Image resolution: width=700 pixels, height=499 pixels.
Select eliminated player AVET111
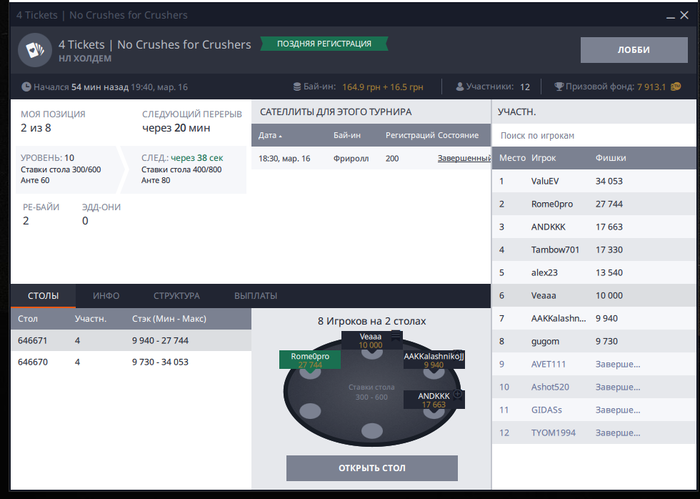click(x=594, y=364)
